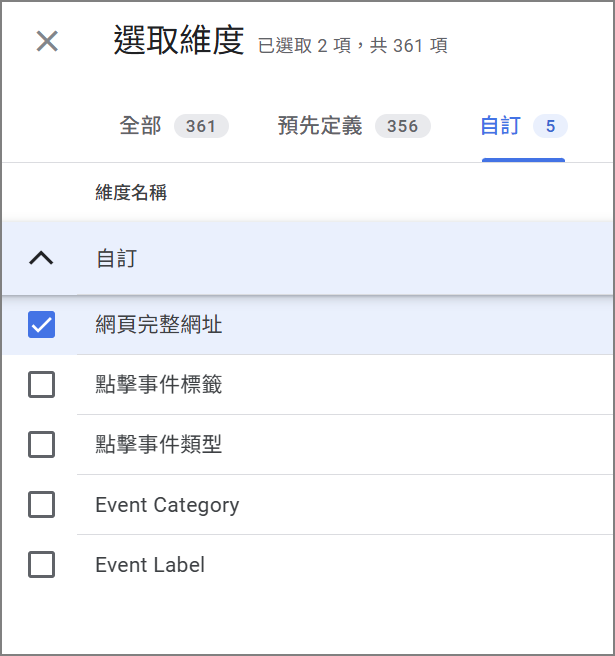Uncheck the 網頁完整網址 checkbox
This screenshot has width=615, height=656.
[x=41, y=325]
